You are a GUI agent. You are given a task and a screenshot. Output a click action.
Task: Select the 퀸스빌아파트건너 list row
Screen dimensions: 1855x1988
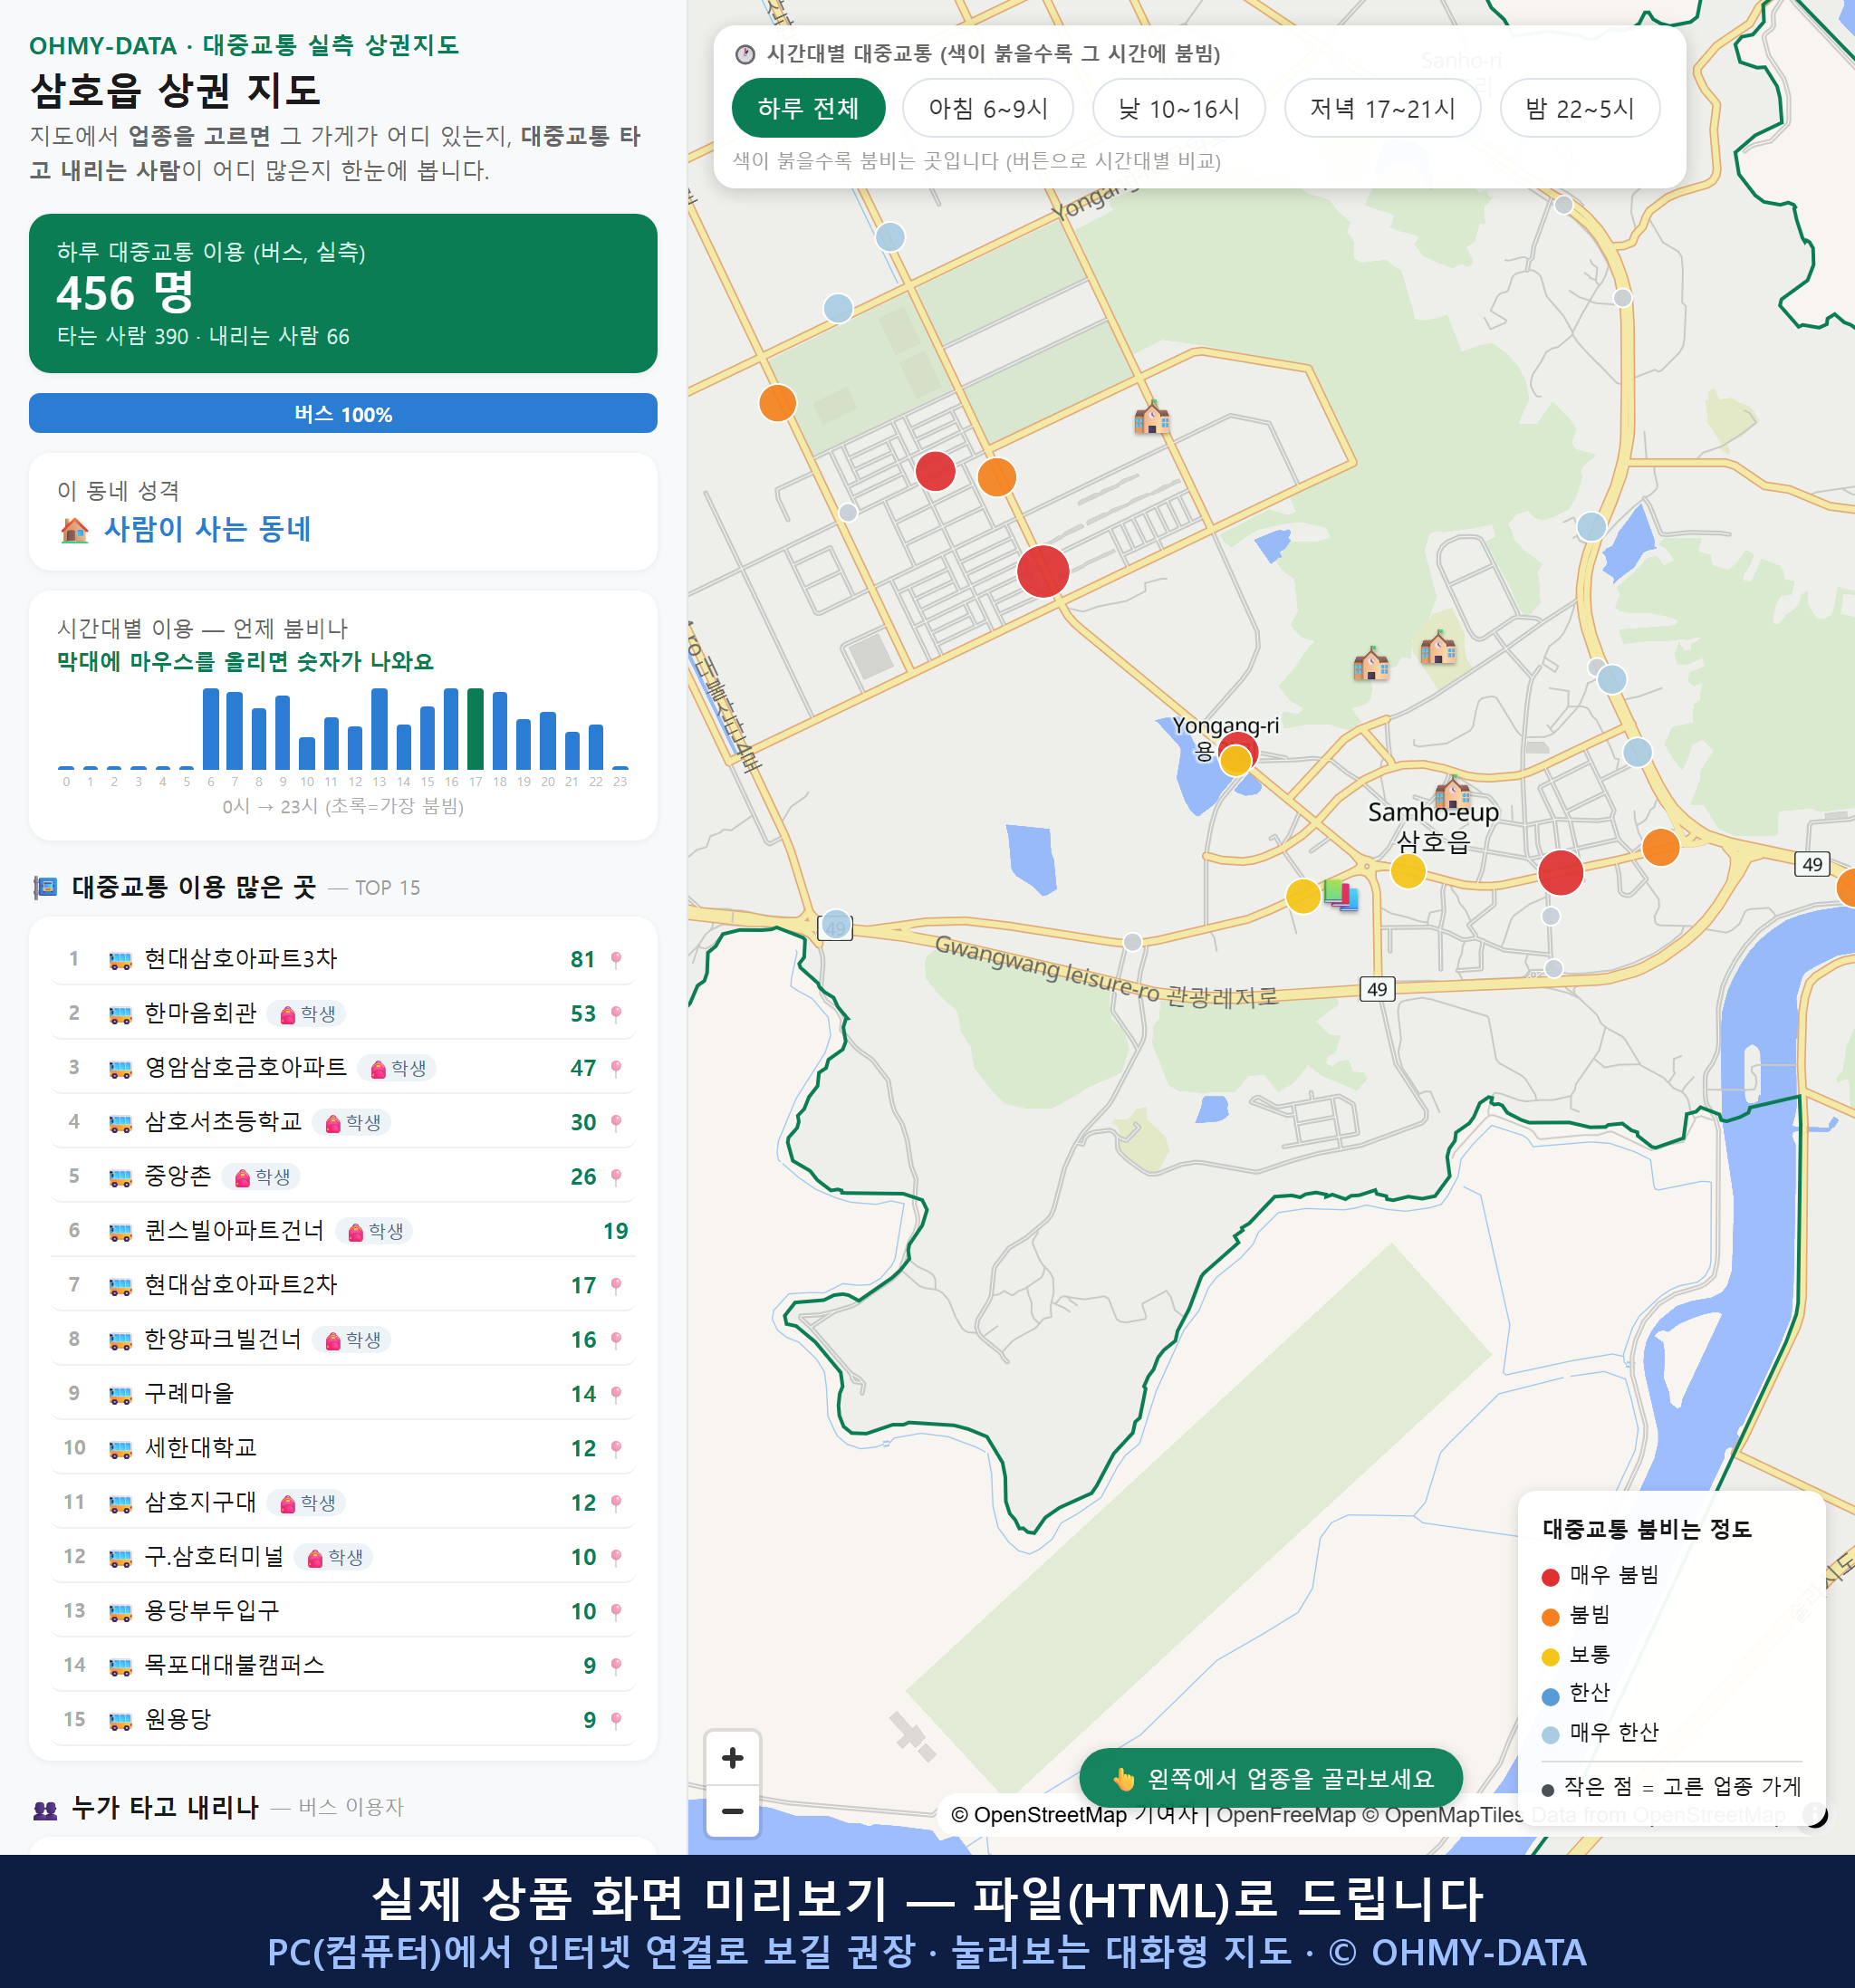point(343,1232)
